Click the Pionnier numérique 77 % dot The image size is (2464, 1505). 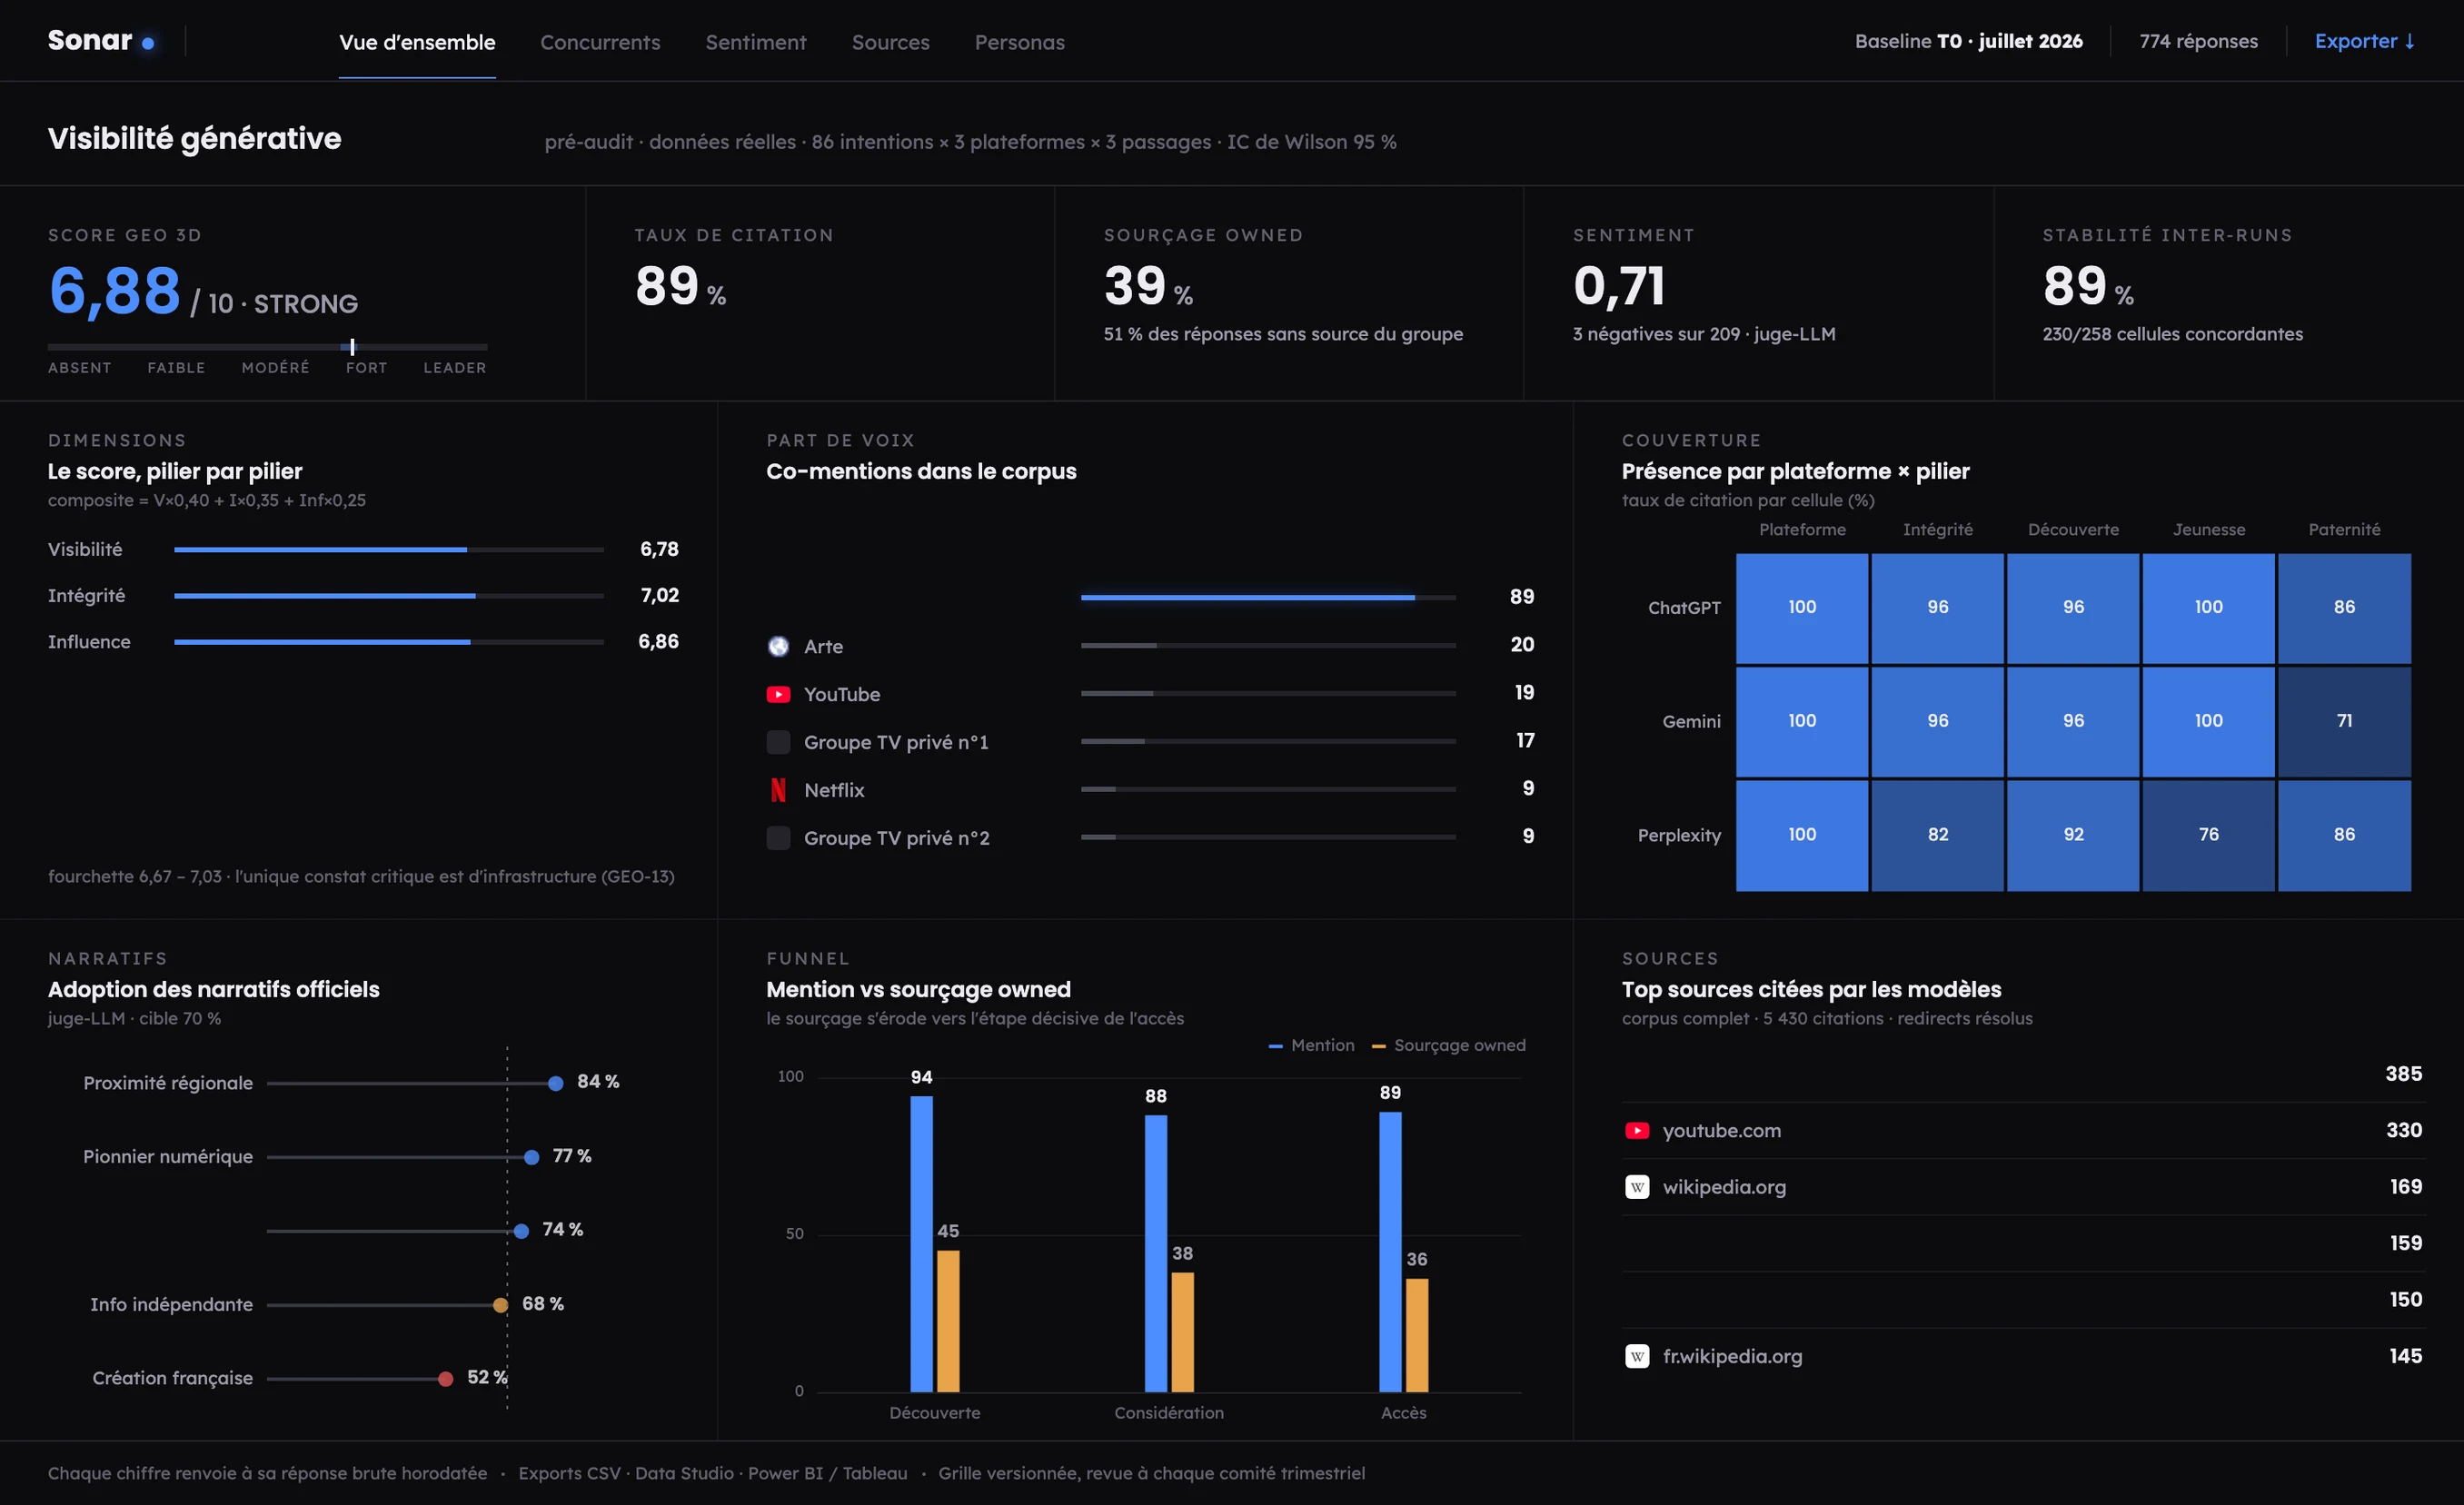pyautogui.click(x=532, y=1157)
